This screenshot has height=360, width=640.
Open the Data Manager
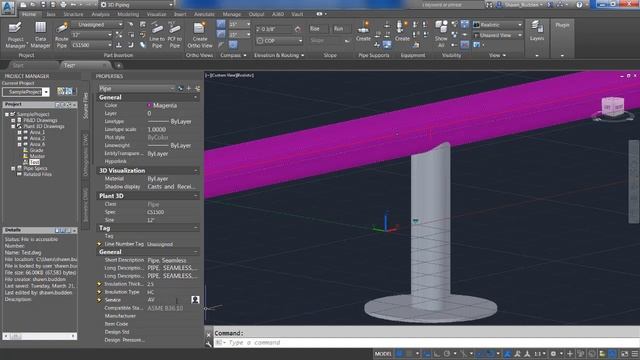coord(40,35)
